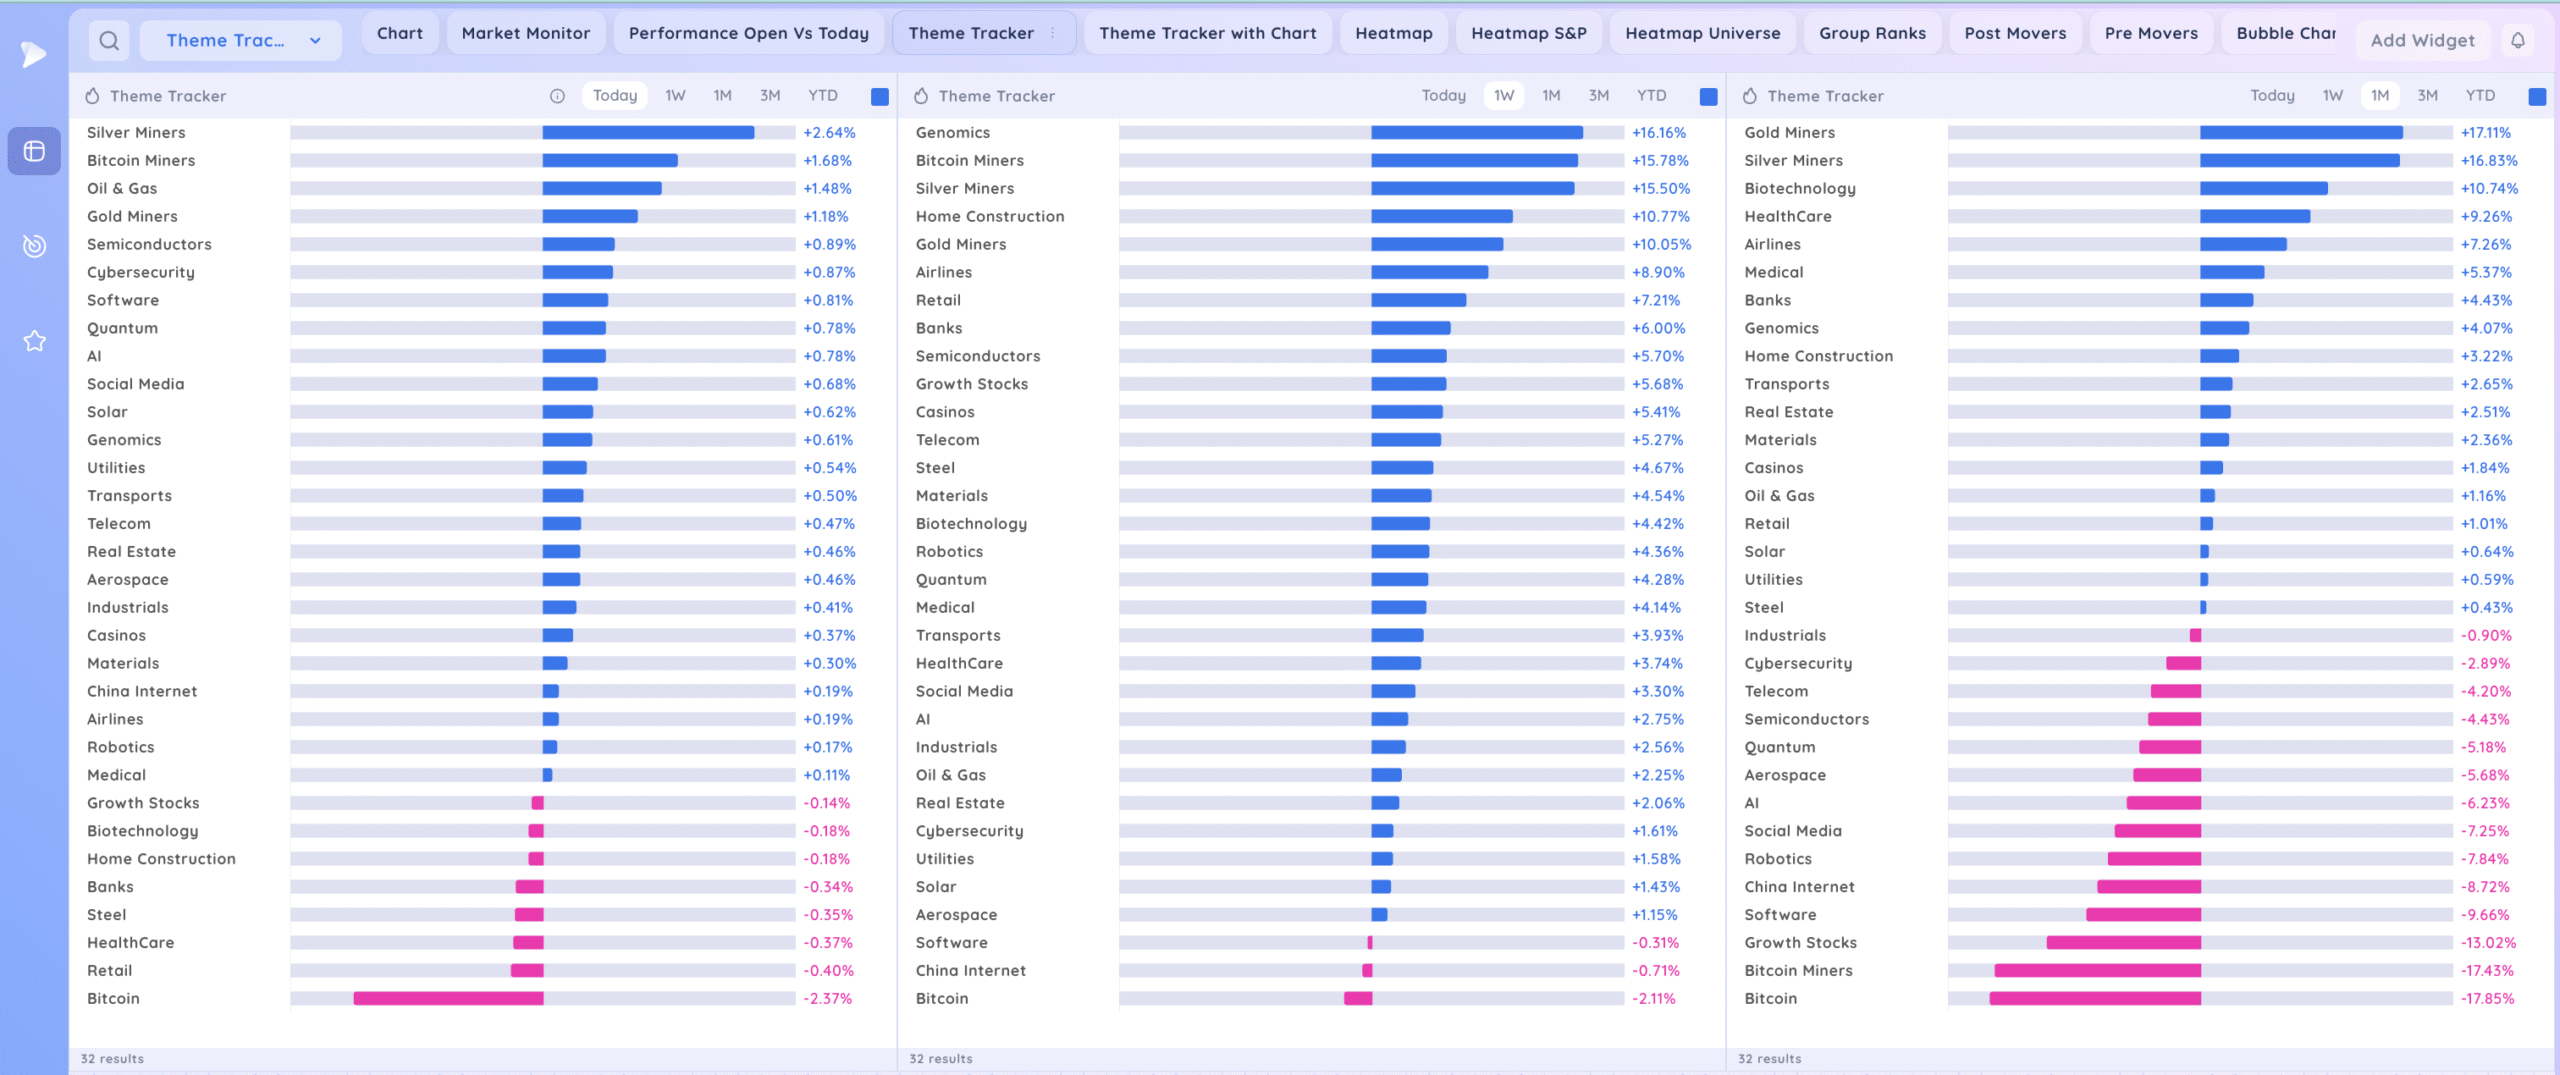Open the dashboard layout sidebar icon
Screen dimensions: 2560x1075
(x=34, y=151)
